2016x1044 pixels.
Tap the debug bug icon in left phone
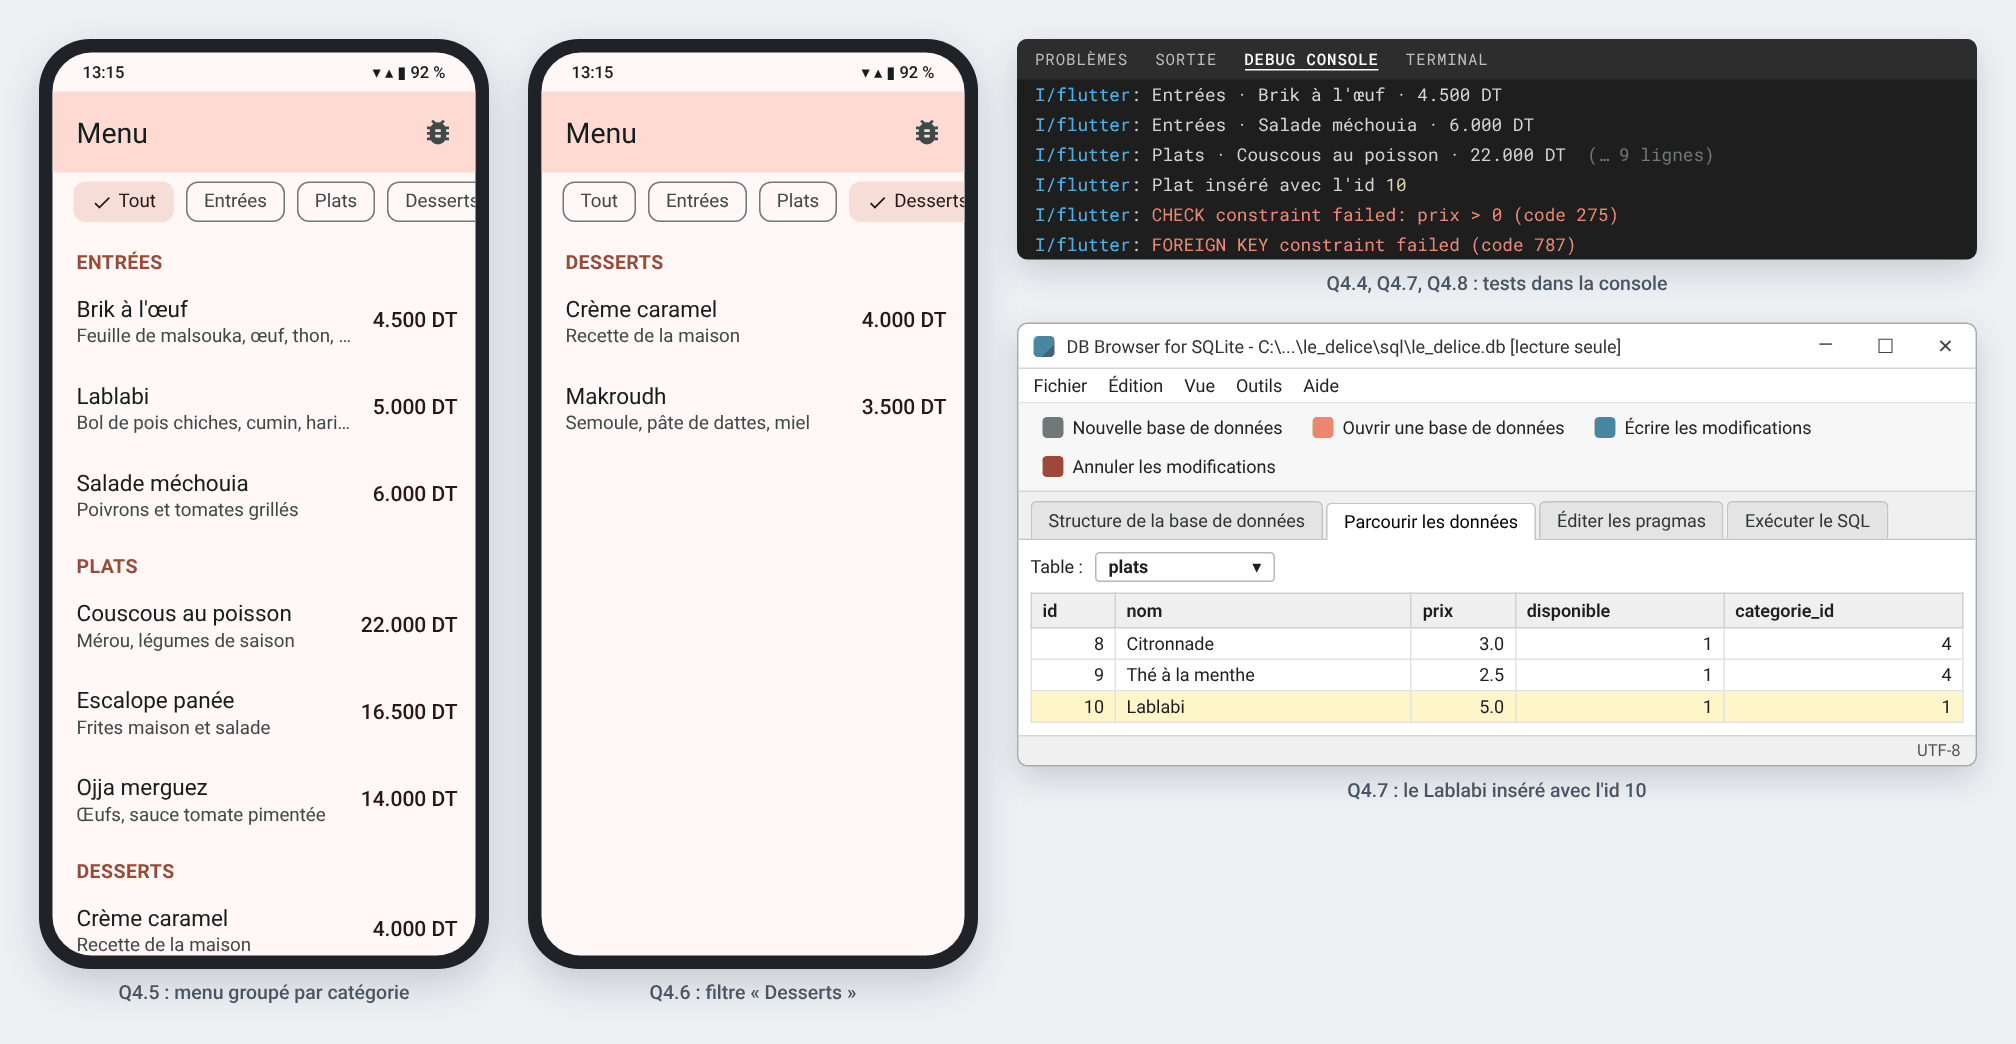tap(438, 133)
